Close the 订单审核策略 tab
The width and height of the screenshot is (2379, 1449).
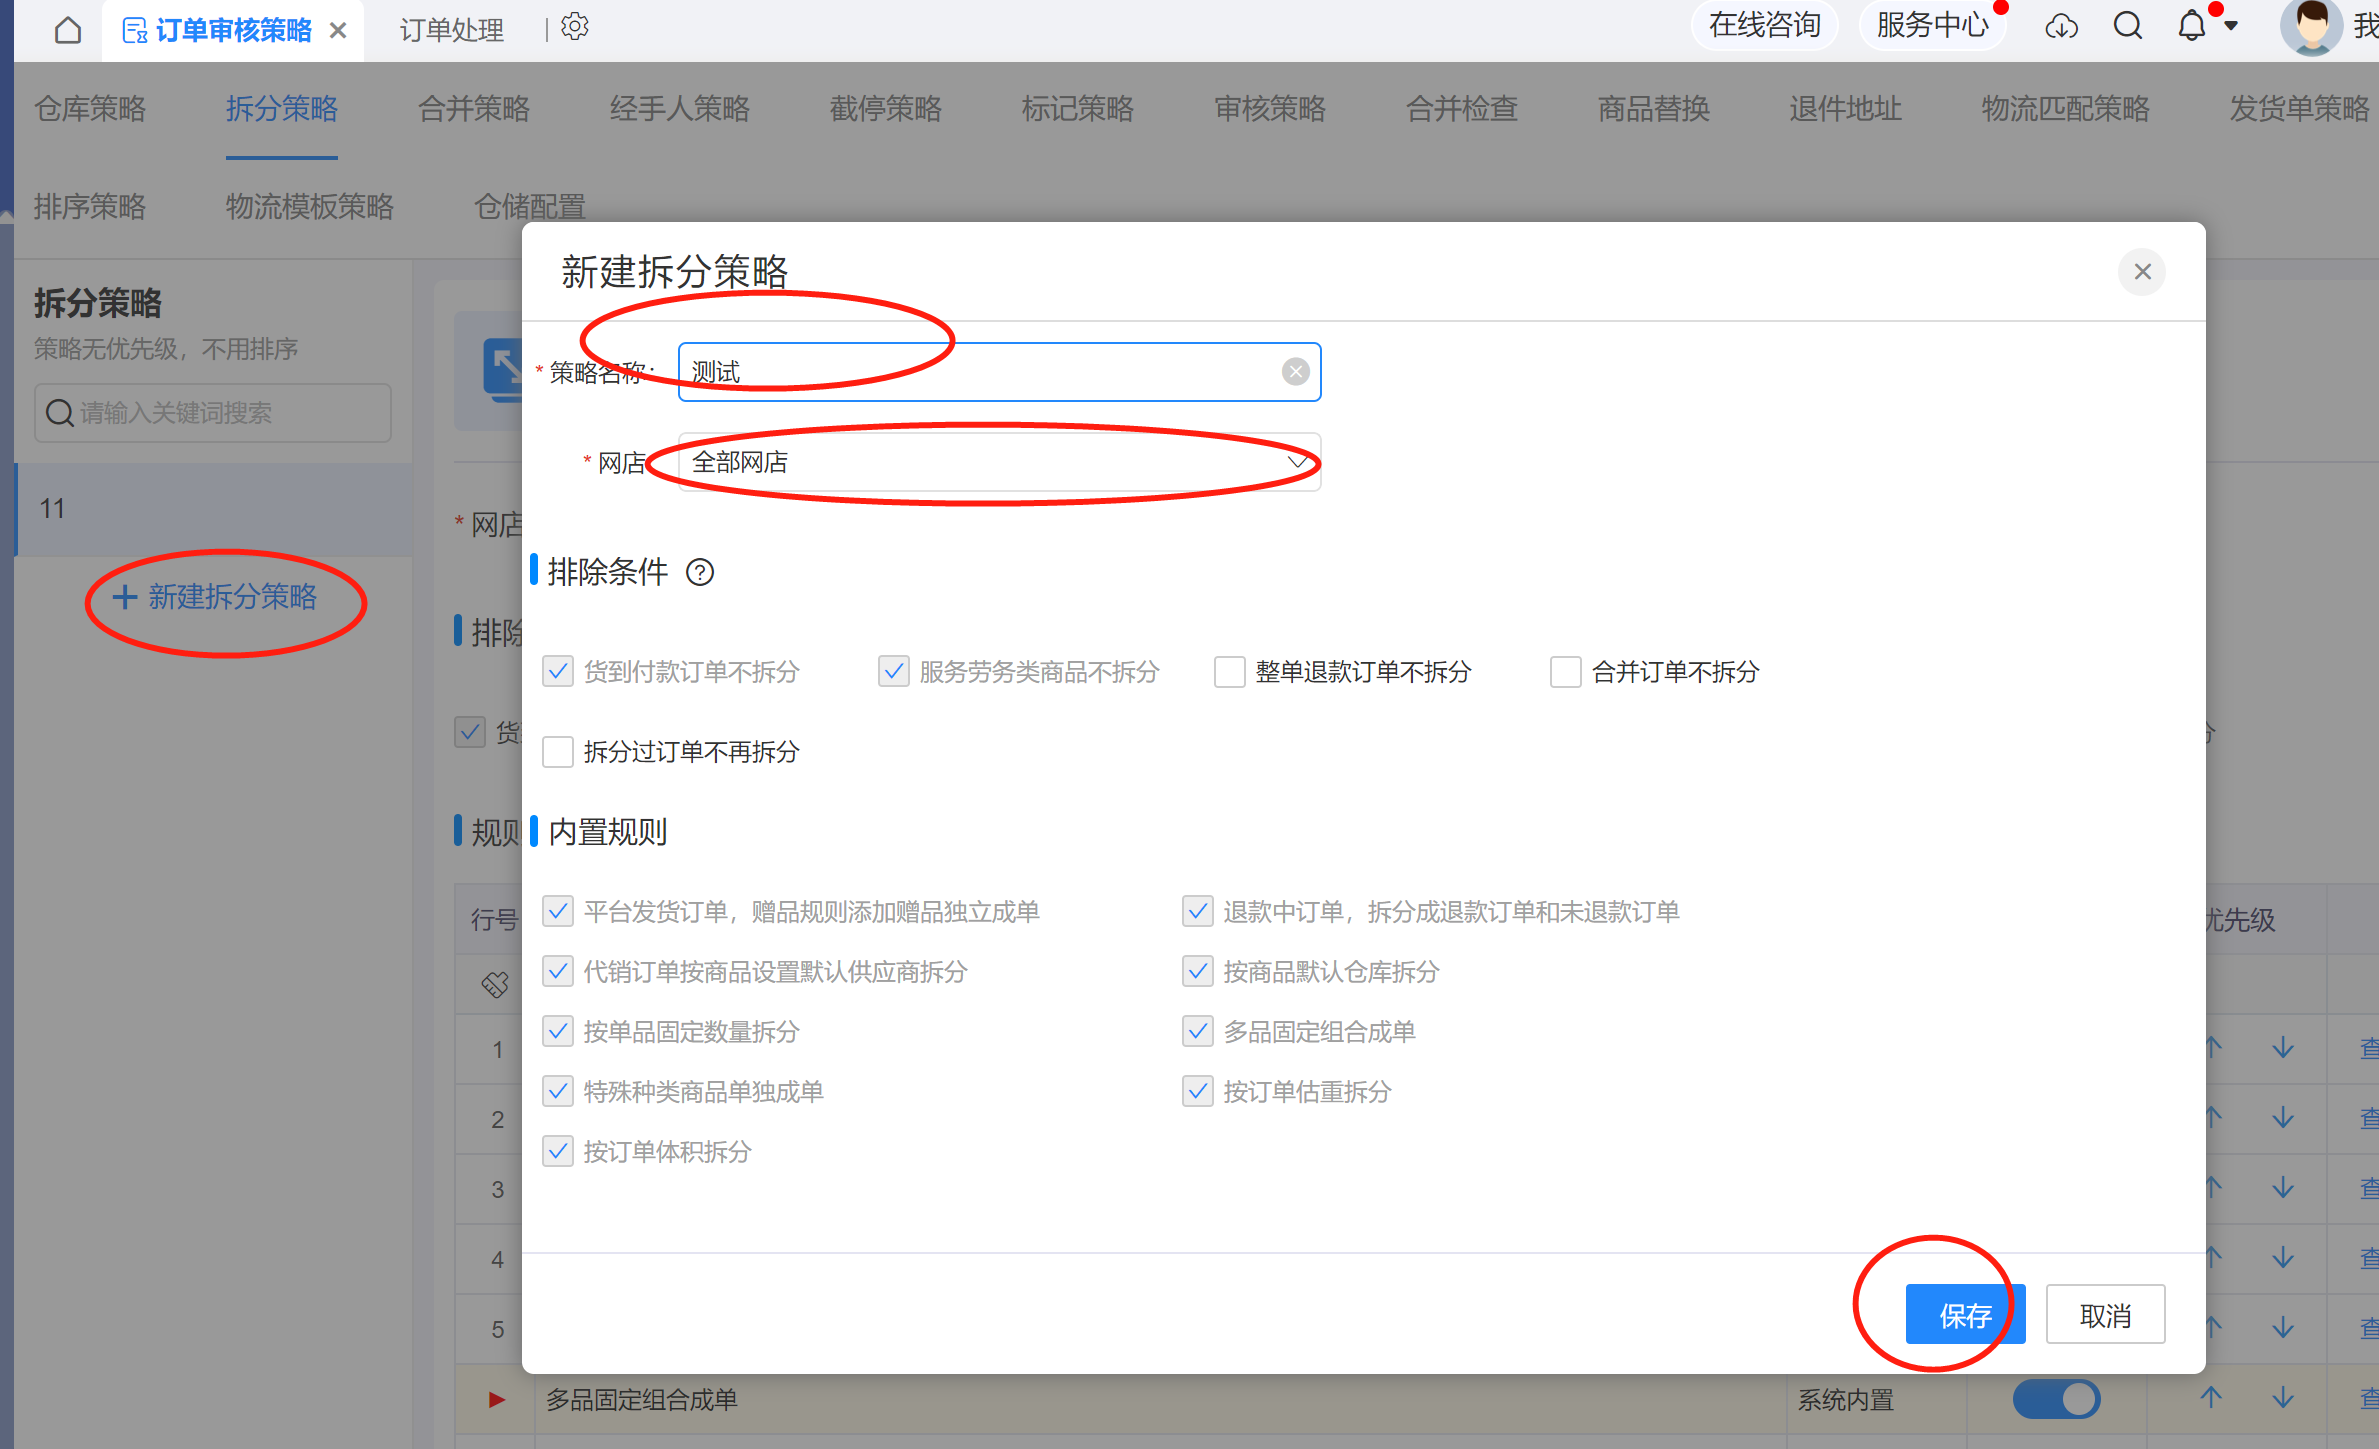point(338,31)
